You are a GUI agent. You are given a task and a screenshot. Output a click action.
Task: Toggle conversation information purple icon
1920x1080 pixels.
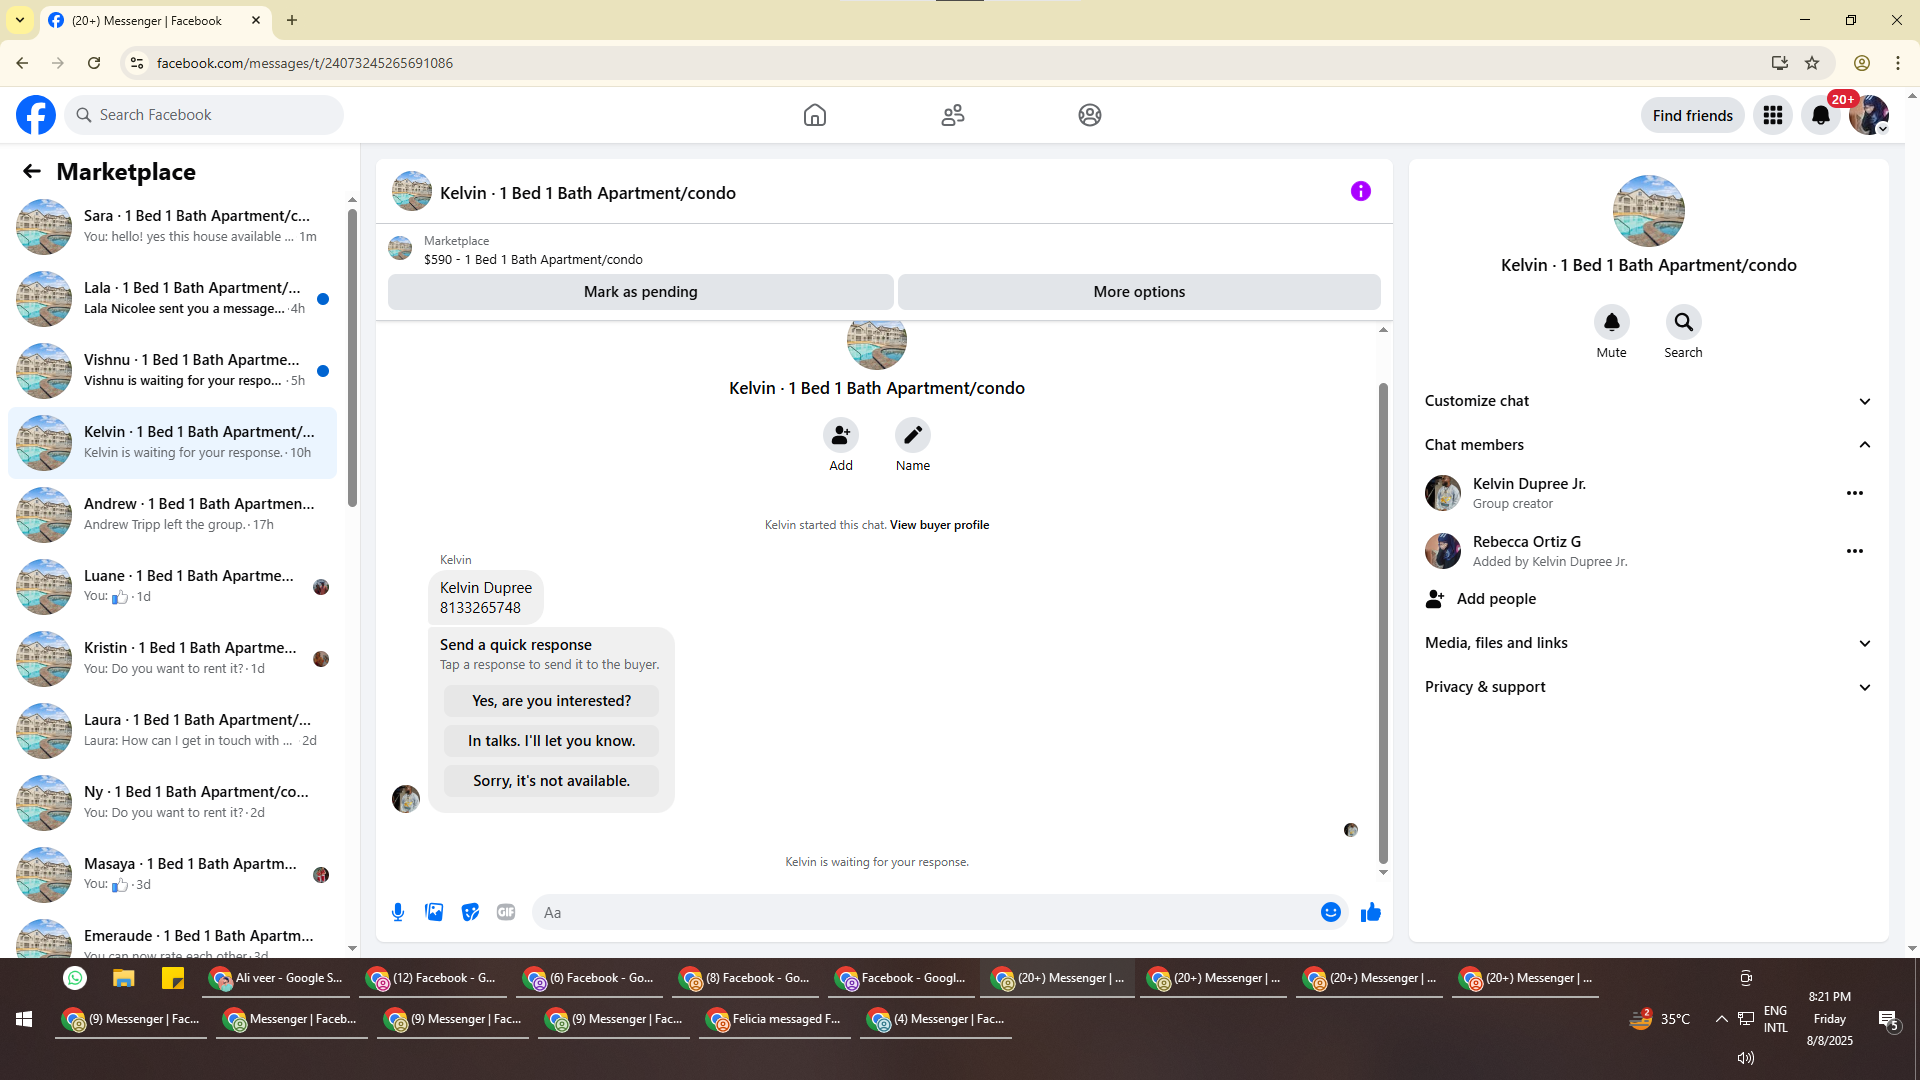[x=1360, y=191]
